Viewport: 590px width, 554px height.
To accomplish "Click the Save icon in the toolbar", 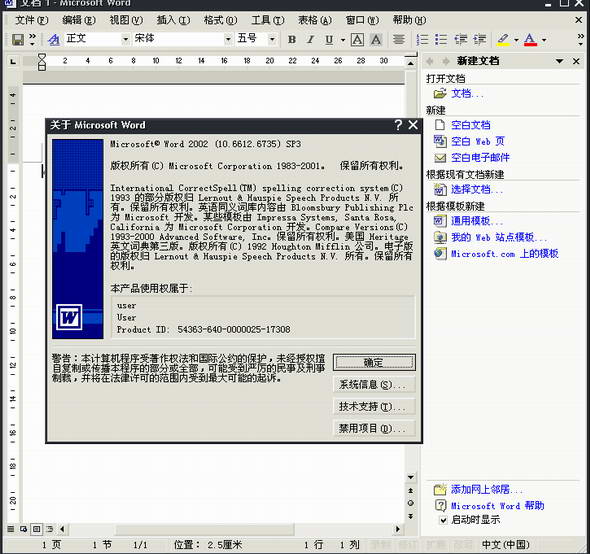I will (18, 40).
